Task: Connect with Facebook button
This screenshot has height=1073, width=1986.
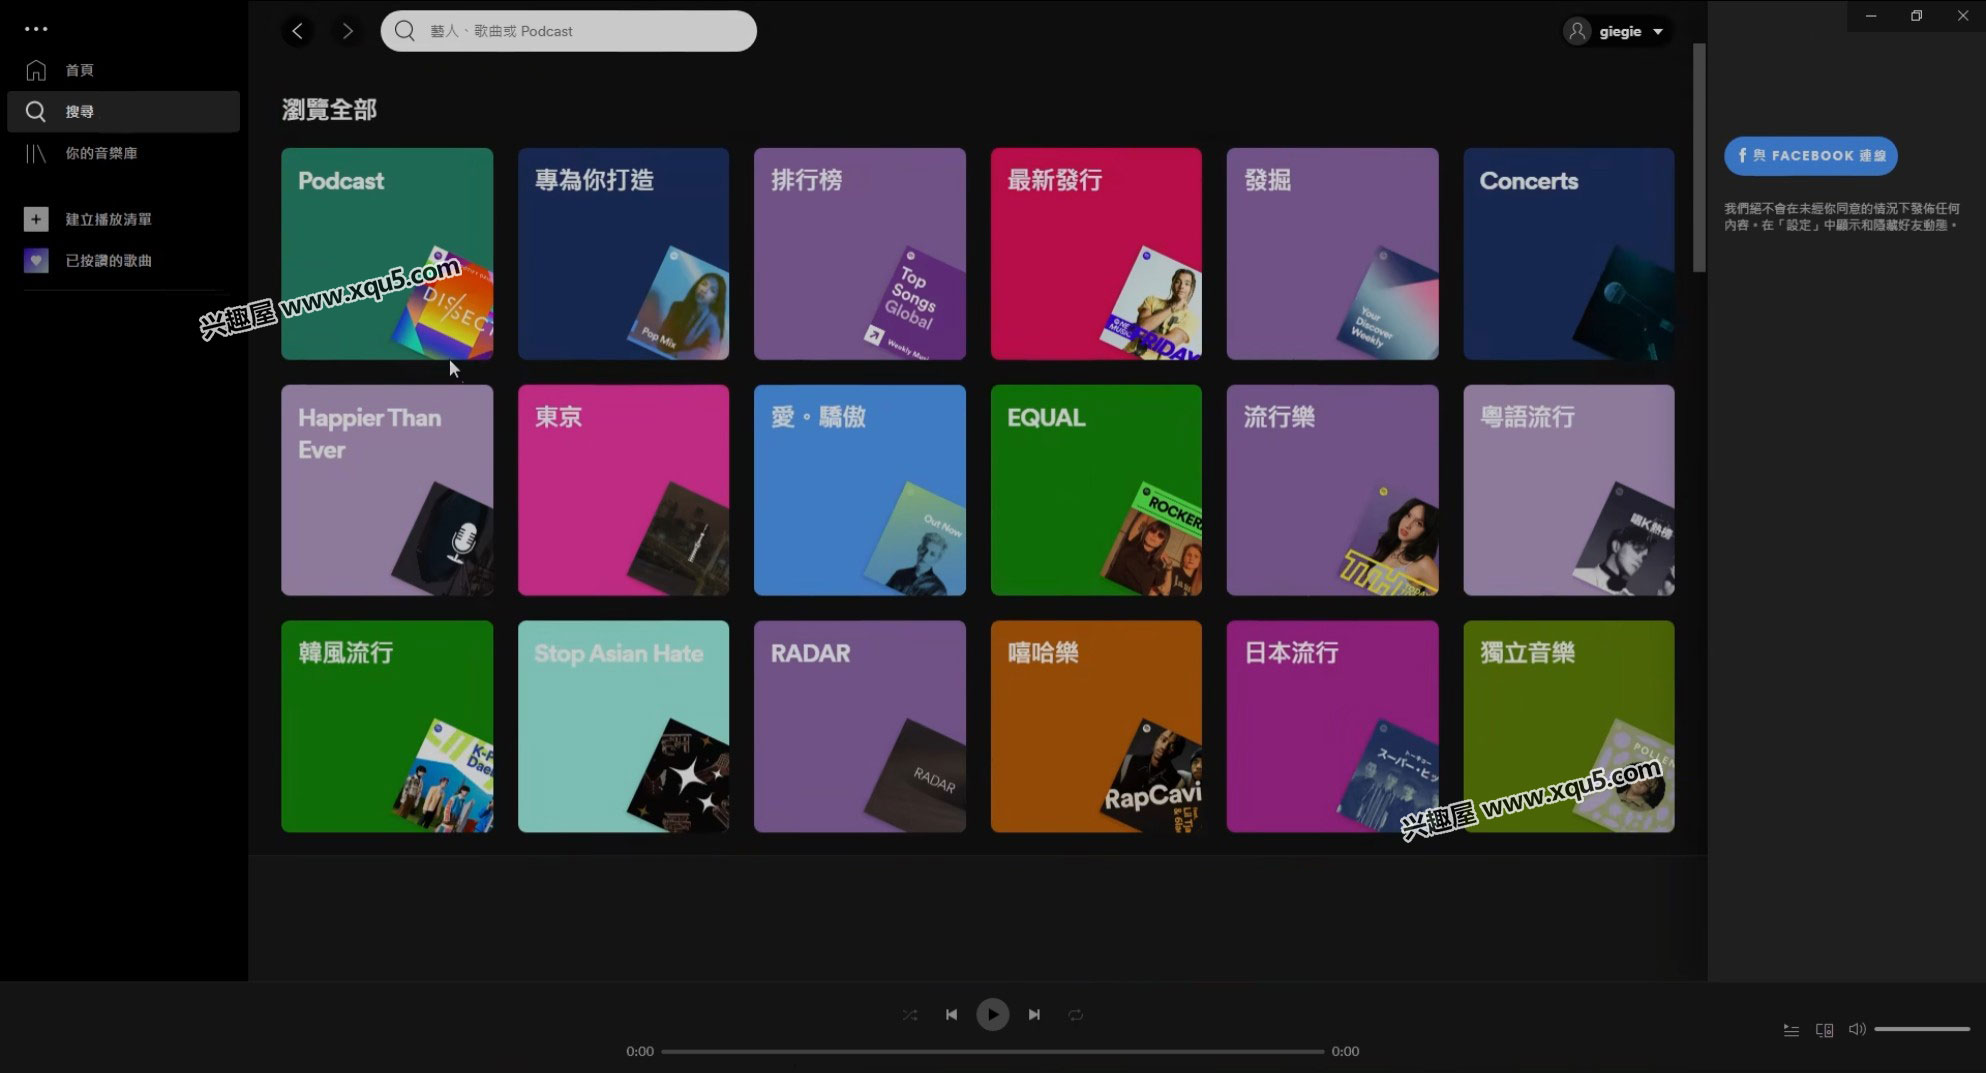Action: pos(1810,155)
